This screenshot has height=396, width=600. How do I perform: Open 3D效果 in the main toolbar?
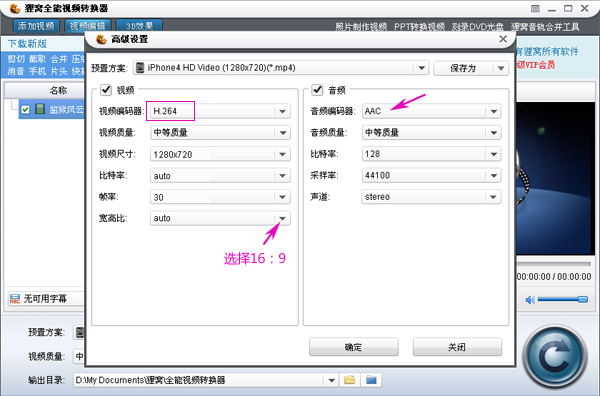(x=139, y=26)
